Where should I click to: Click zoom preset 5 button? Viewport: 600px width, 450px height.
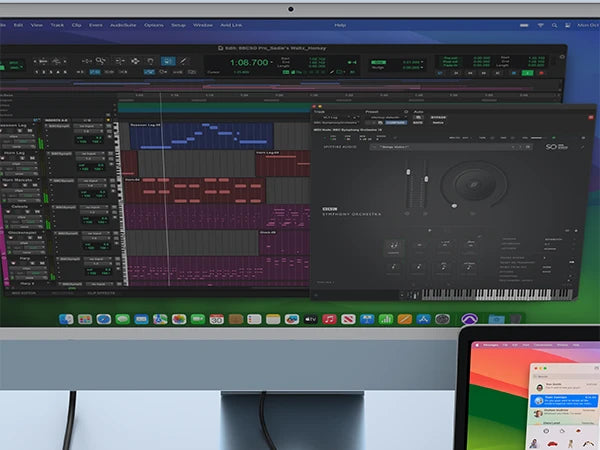[x=65, y=72]
